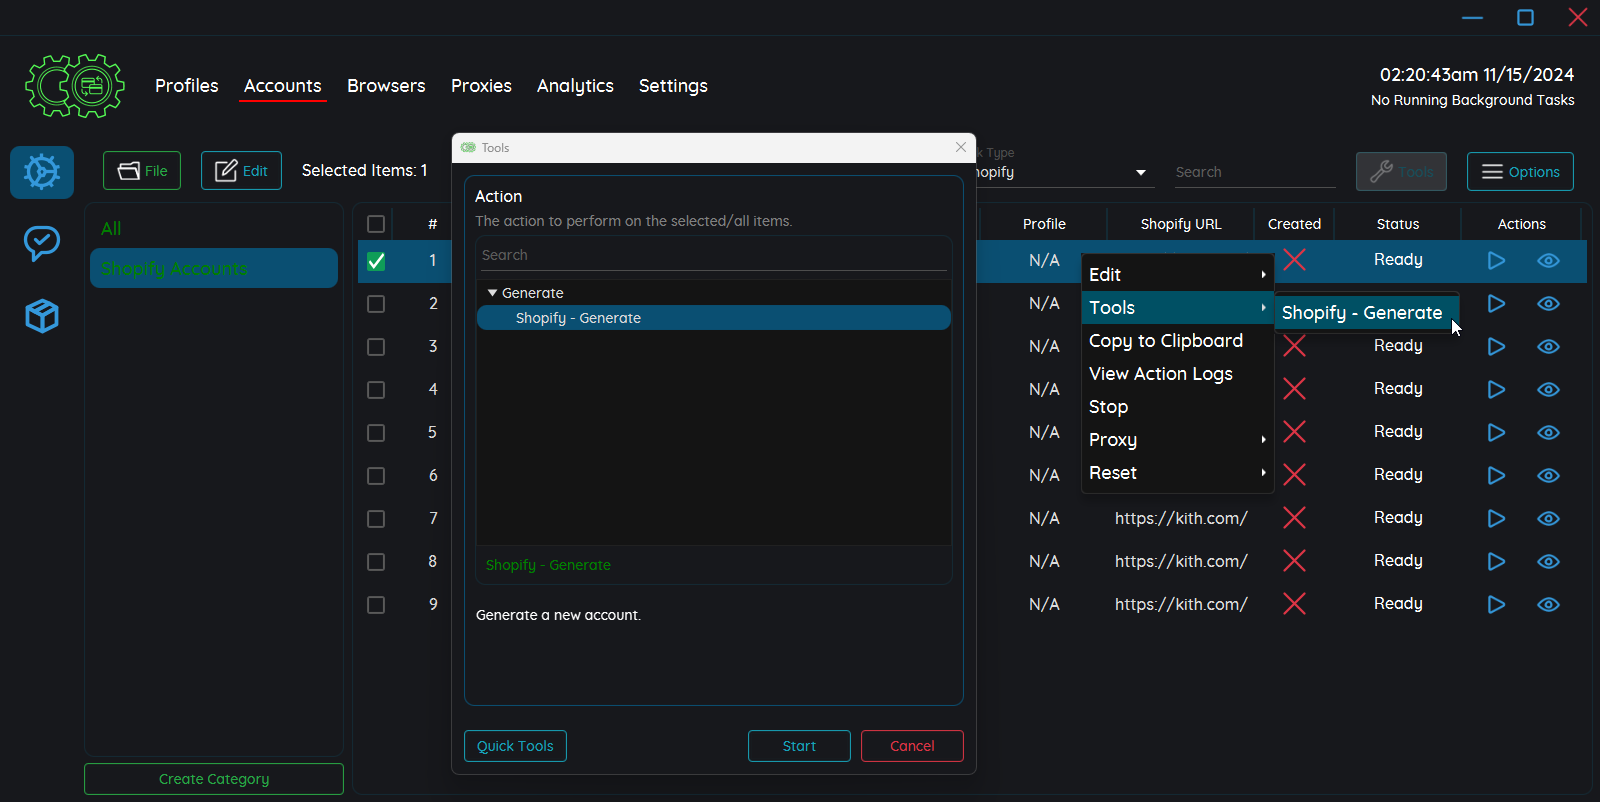Toggle the select-all header checkbox
This screenshot has width=1600, height=802.
pyautogui.click(x=376, y=224)
